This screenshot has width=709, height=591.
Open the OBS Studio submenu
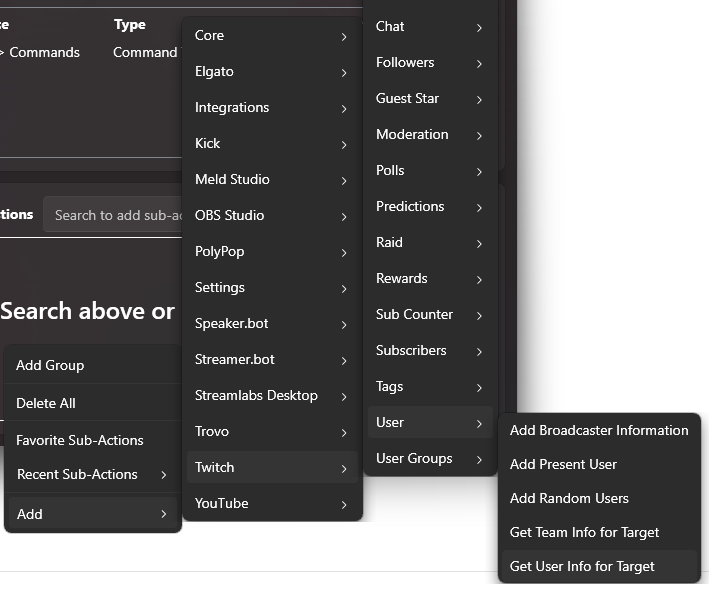tap(272, 215)
